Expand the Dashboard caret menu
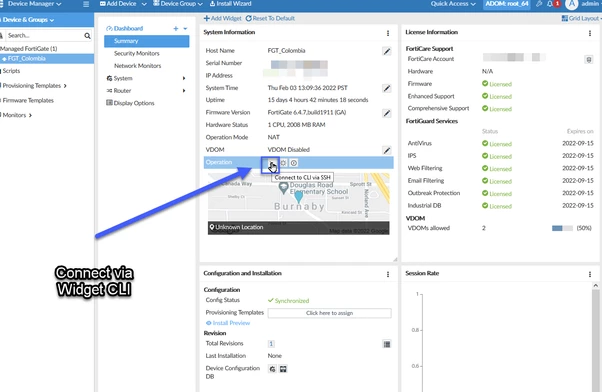Image resolution: width=602 pixels, height=392 pixels. [x=185, y=28]
